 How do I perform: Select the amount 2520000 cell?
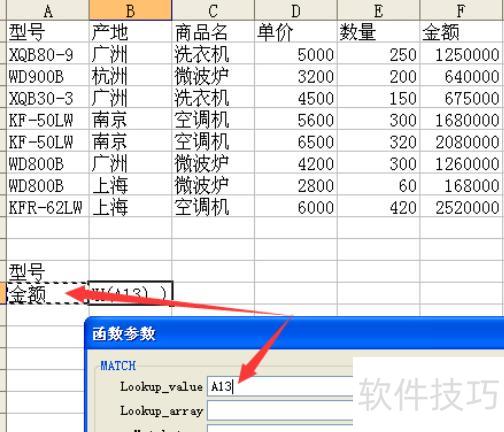(462, 206)
